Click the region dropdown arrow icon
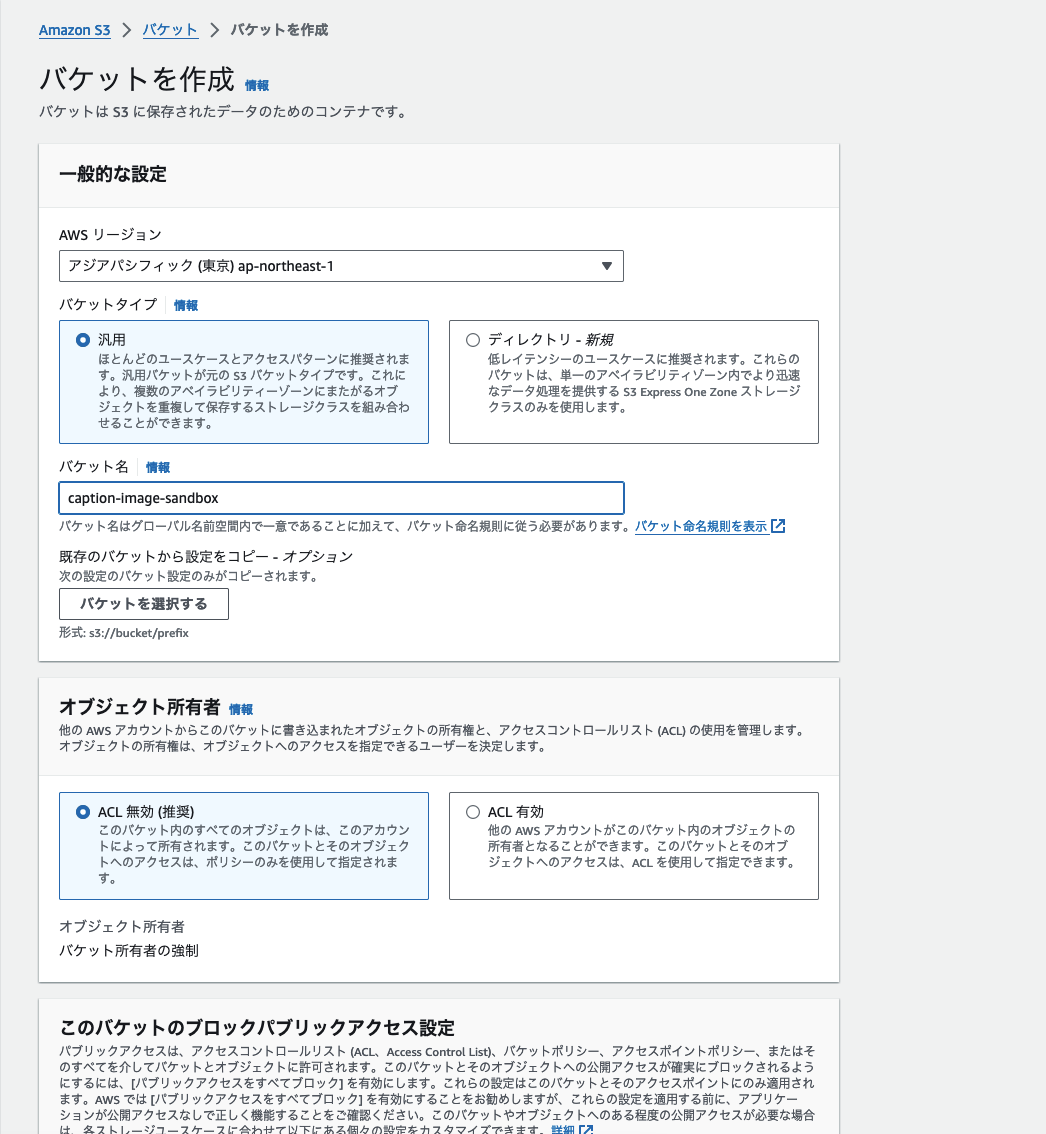 click(x=607, y=266)
